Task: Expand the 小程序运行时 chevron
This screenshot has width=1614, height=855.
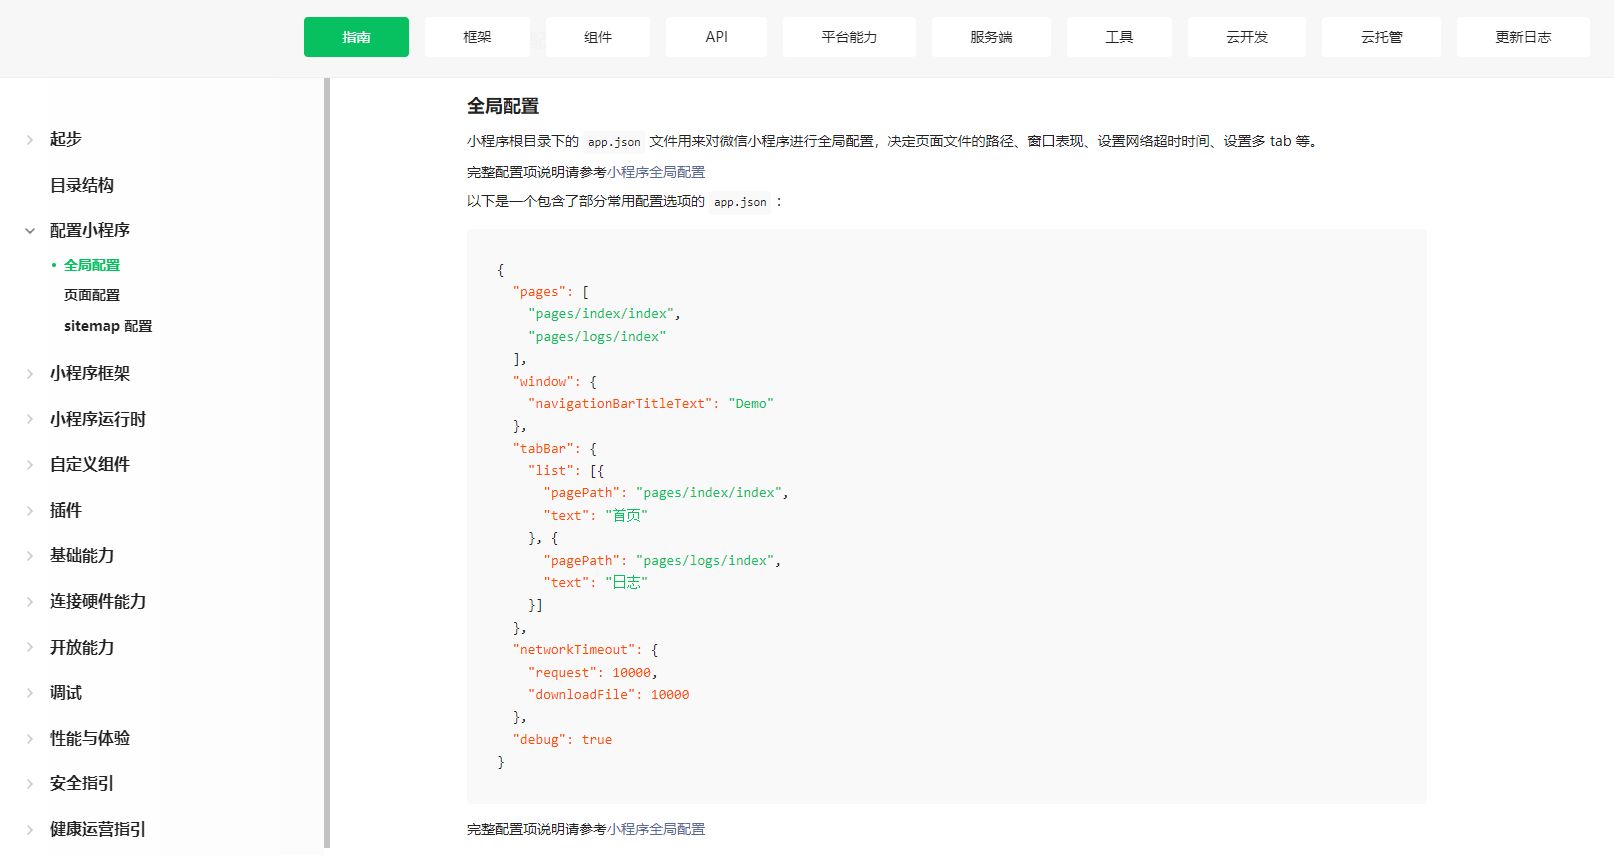Action: 30,420
